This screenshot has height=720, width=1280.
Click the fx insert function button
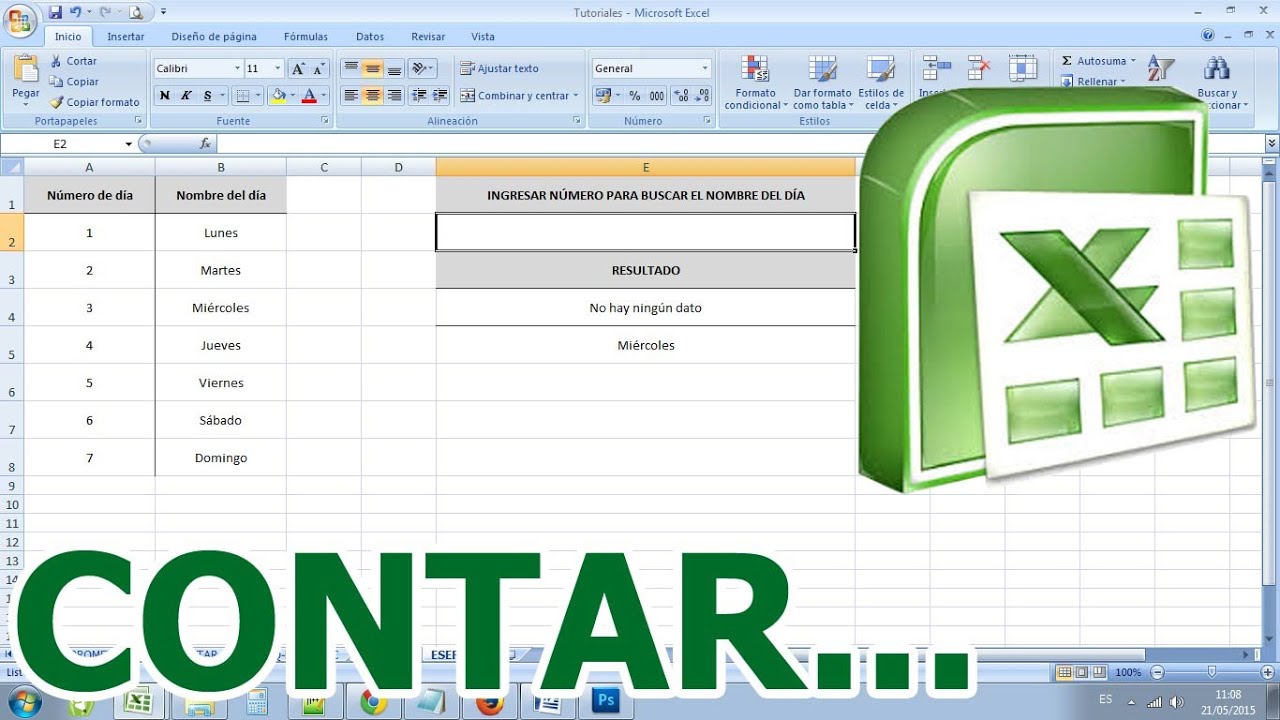205,144
